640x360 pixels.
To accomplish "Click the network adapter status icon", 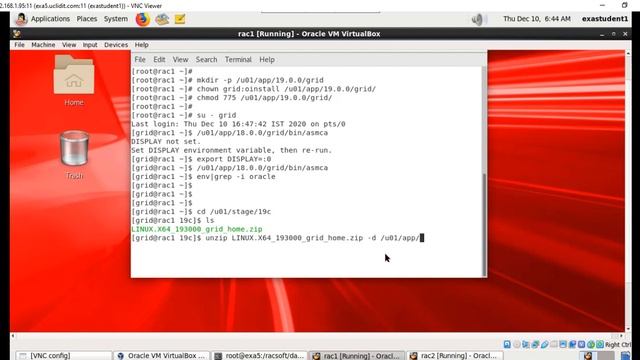I will point(535,344).
